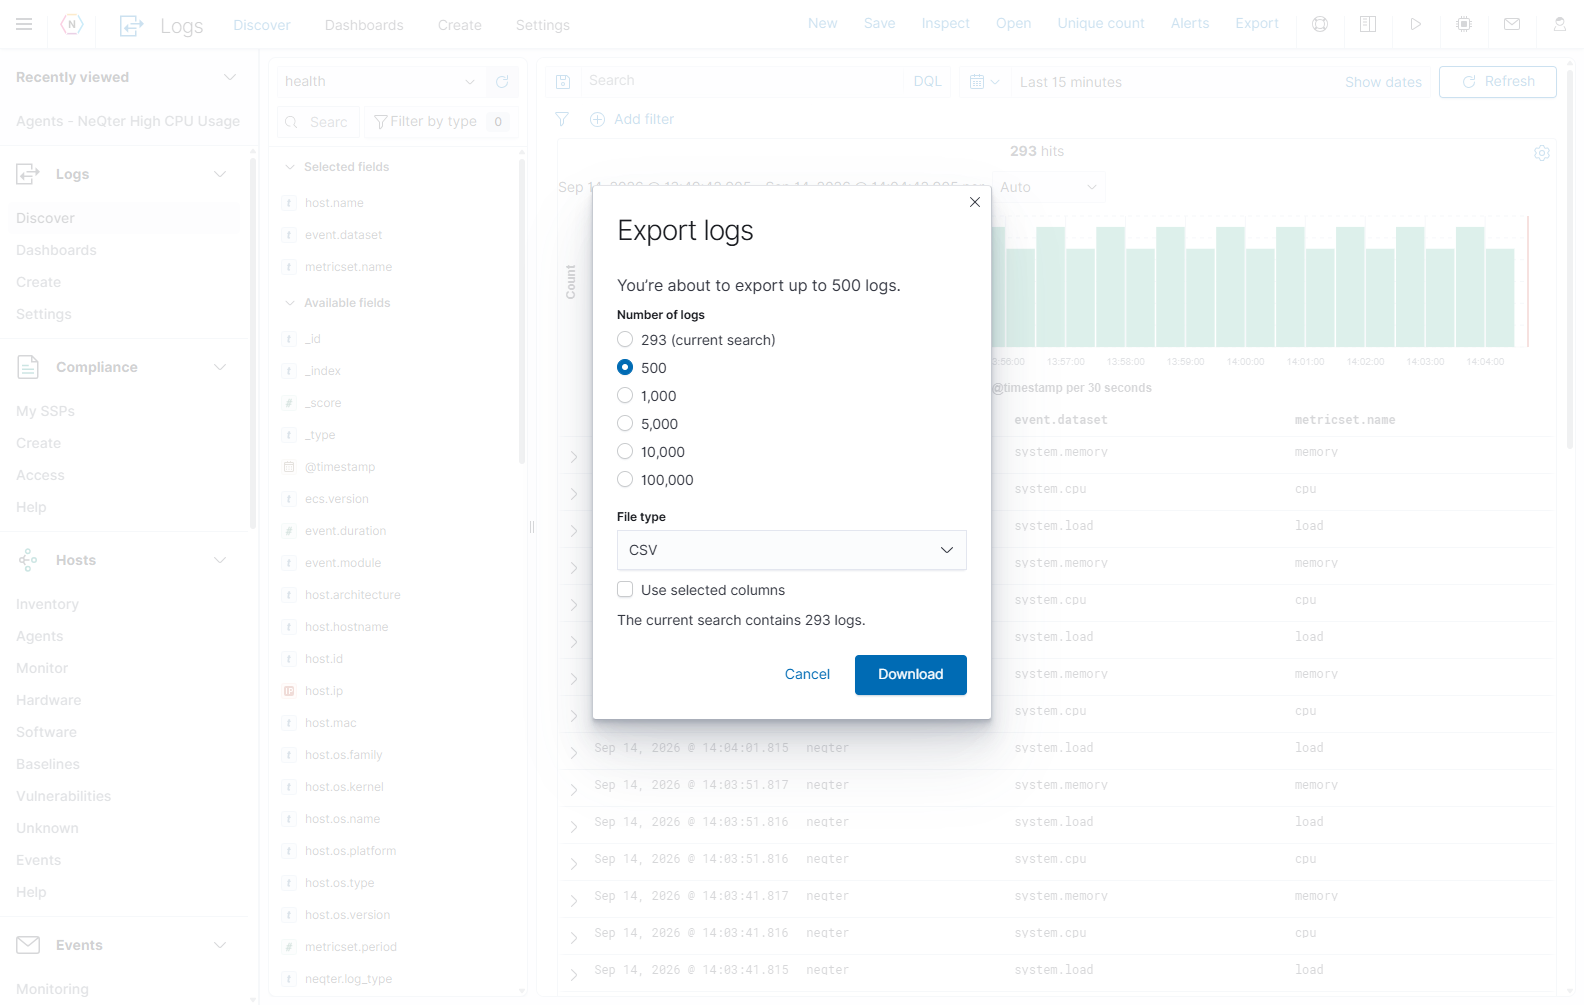The height and width of the screenshot is (1005, 1584).
Task: Click the Refresh button
Action: (x=1498, y=82)
